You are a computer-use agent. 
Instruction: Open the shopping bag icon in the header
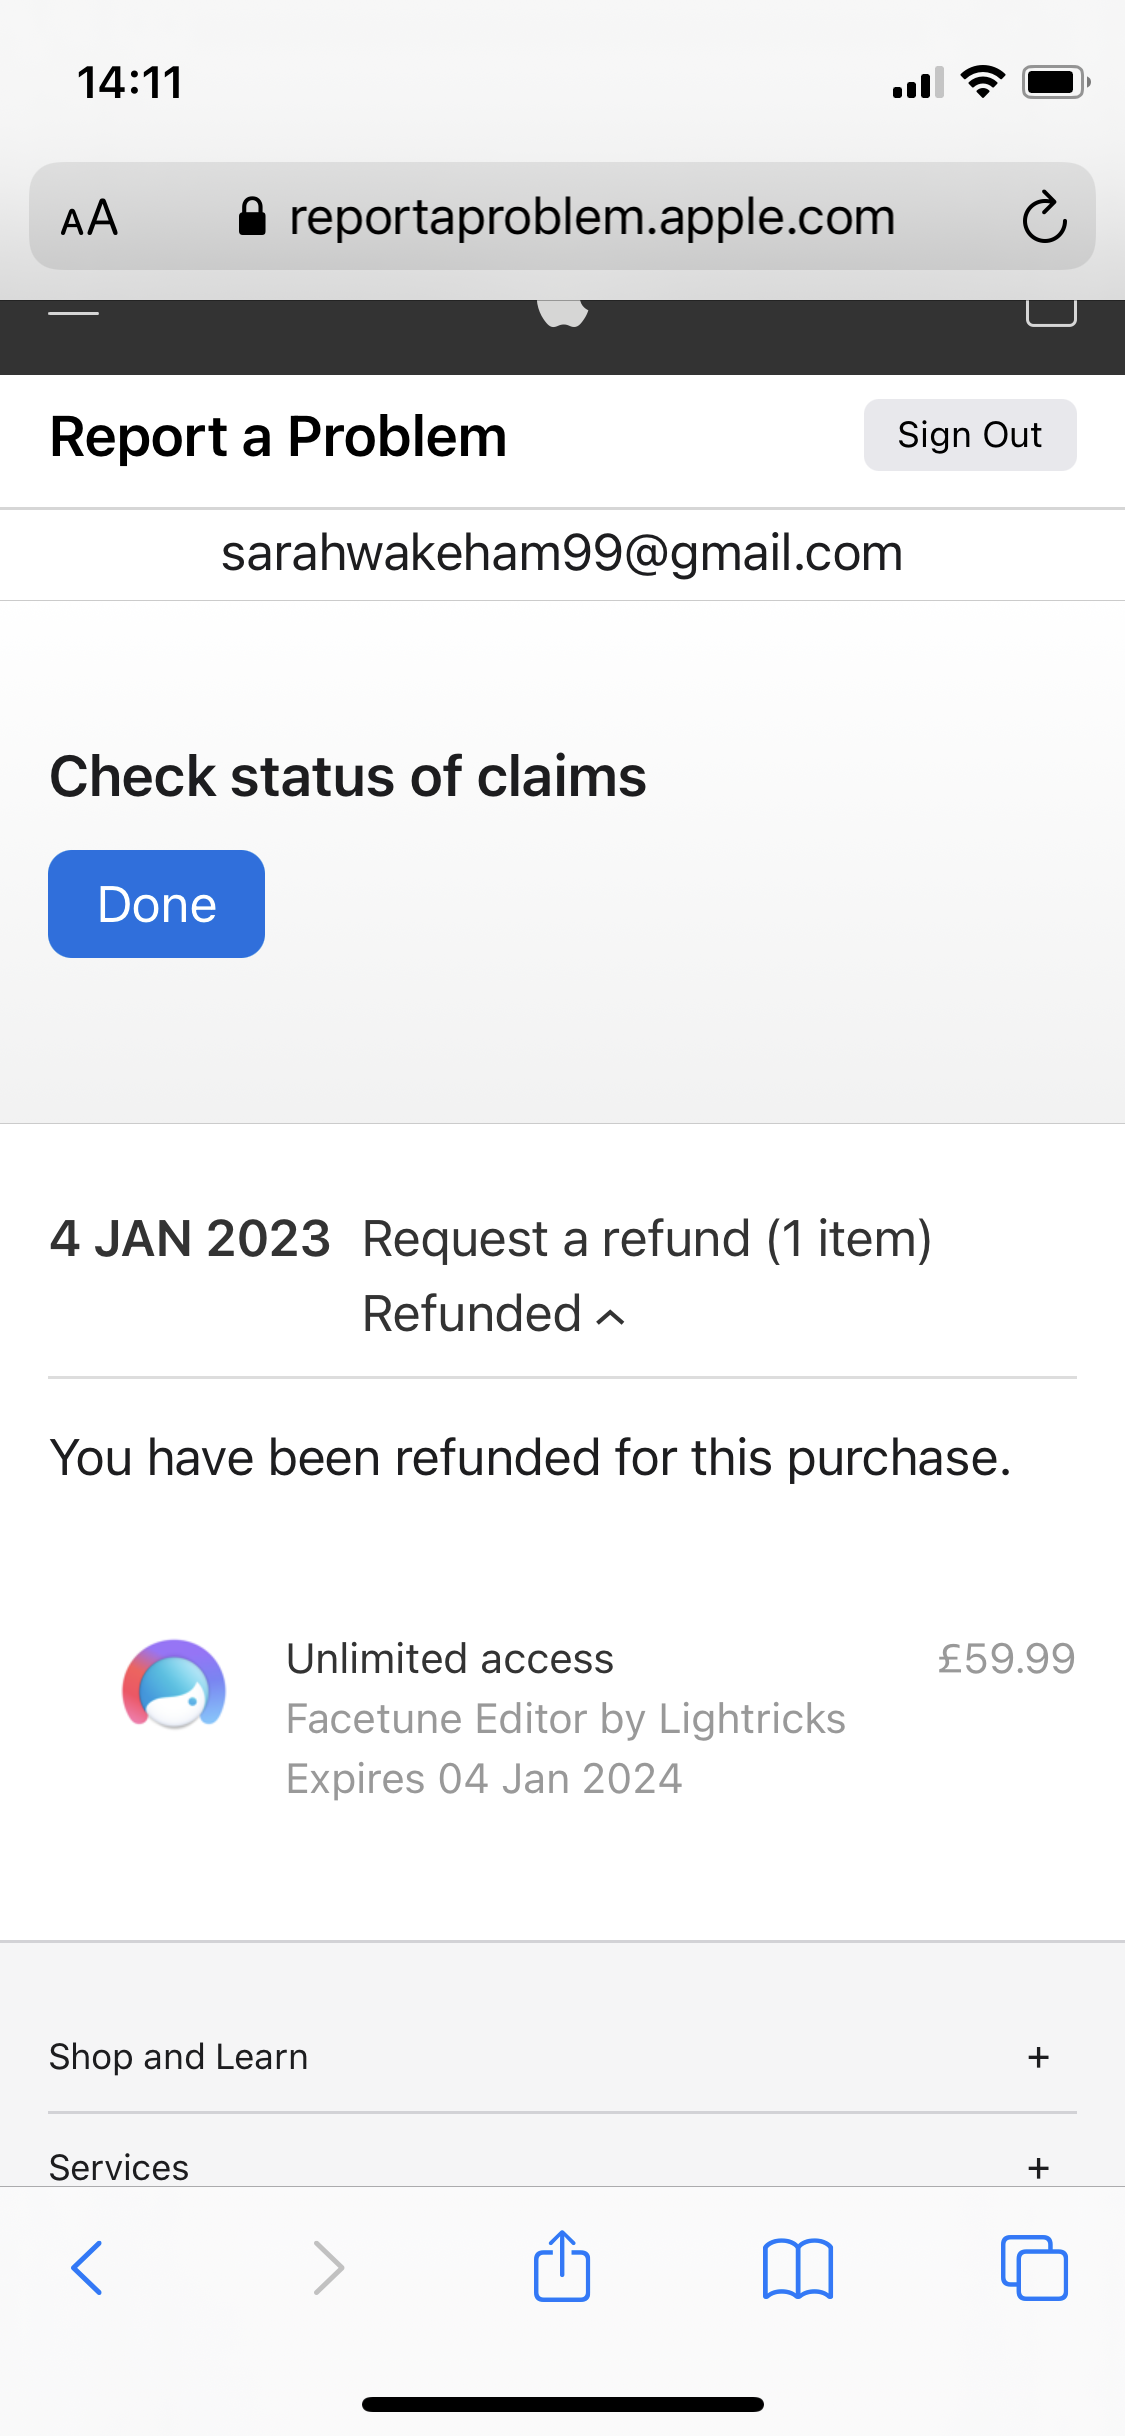(1050, 313)
